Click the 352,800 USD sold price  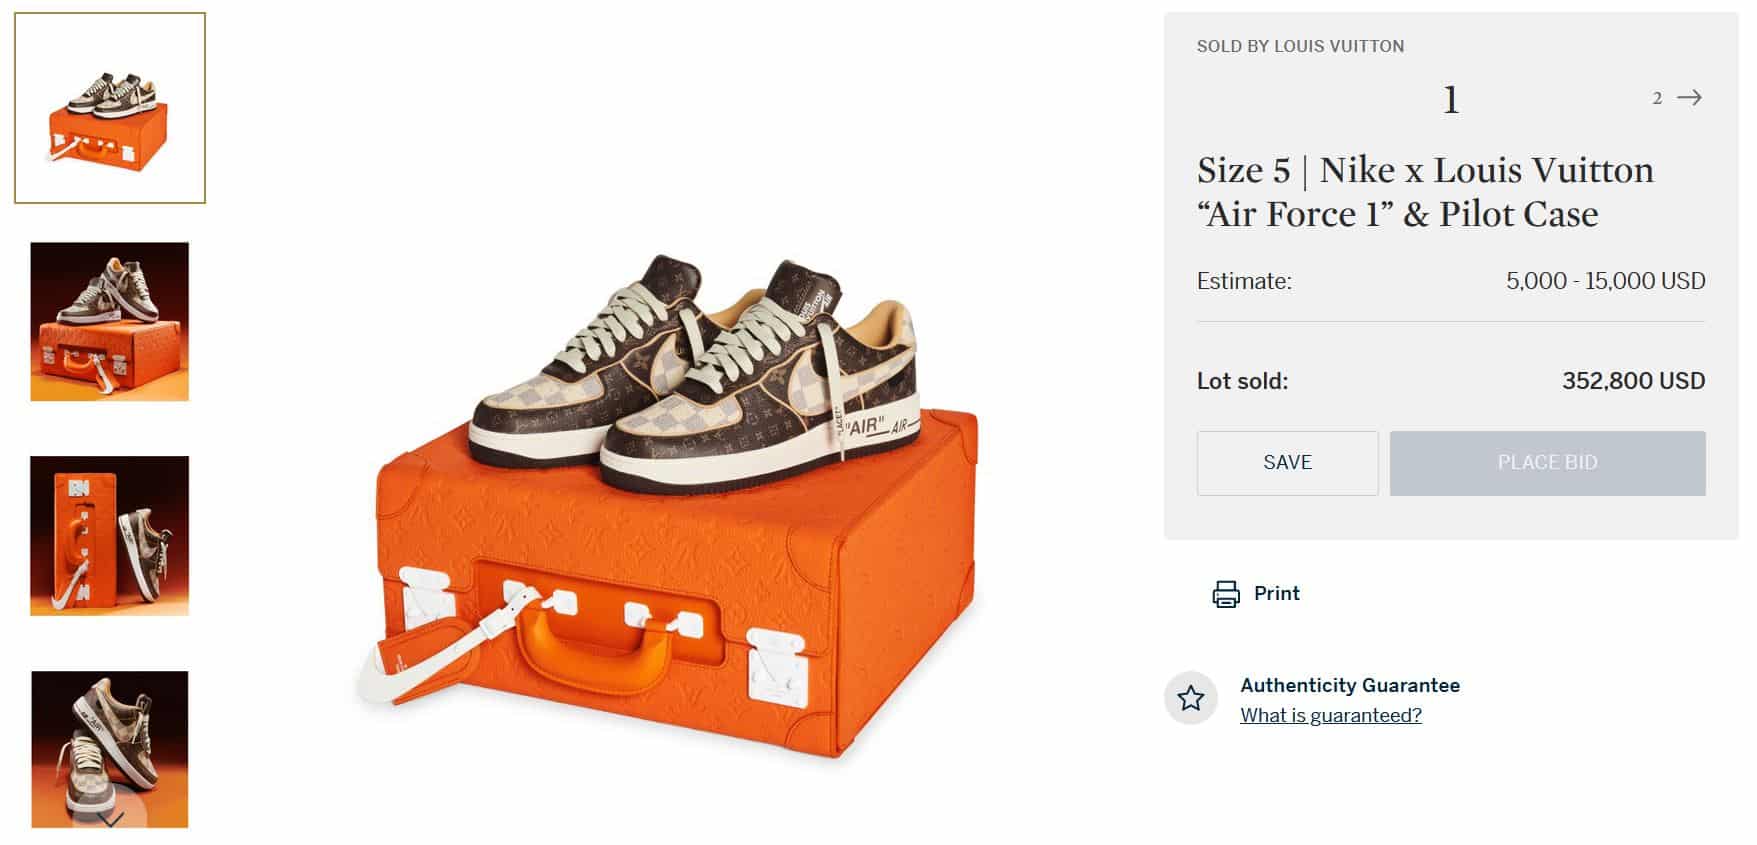tap(1633, 381)
